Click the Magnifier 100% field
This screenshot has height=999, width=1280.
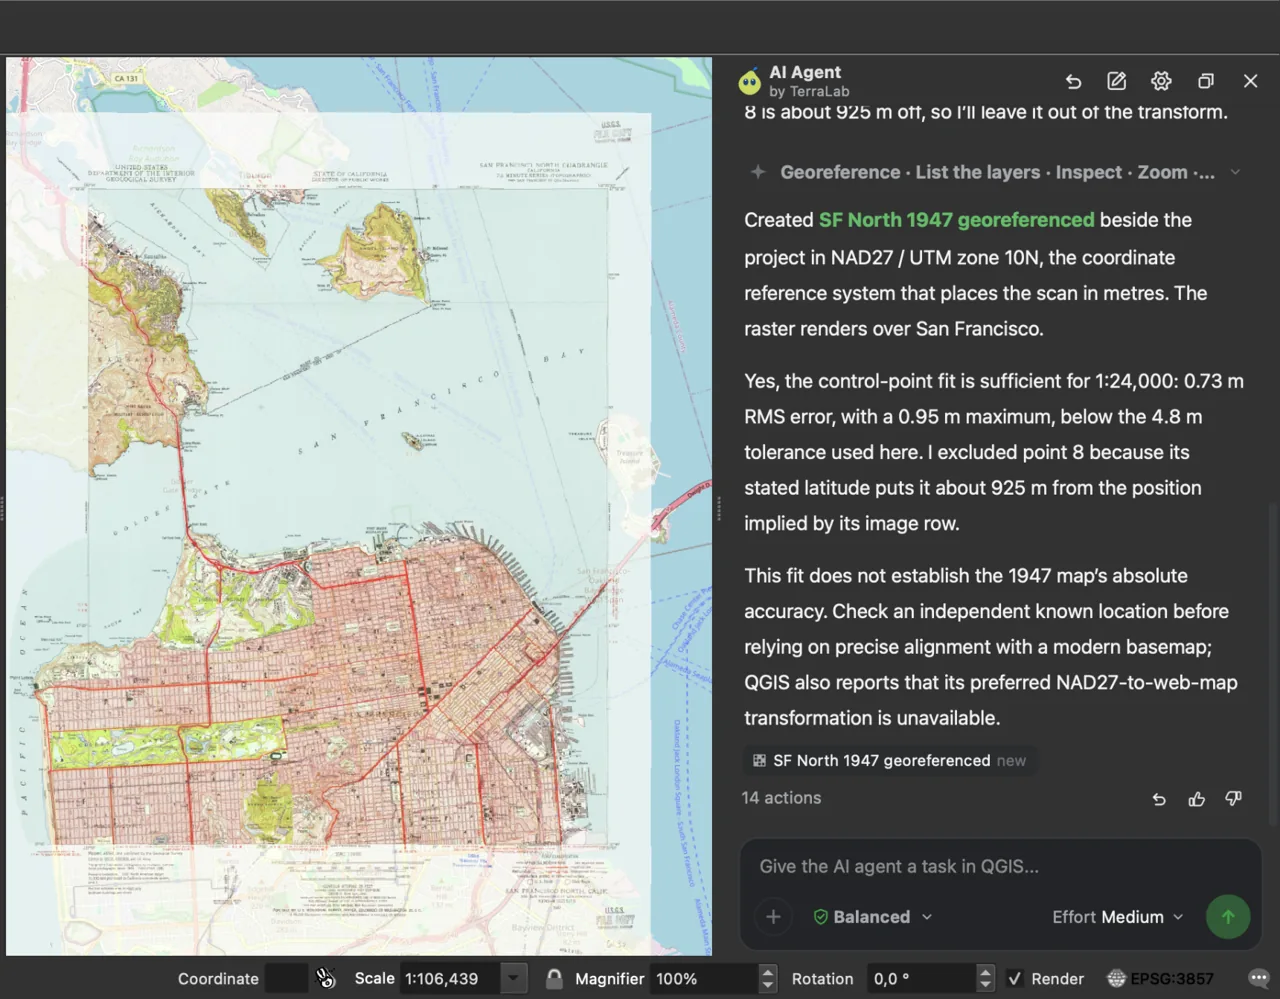(x=705, y=979)
